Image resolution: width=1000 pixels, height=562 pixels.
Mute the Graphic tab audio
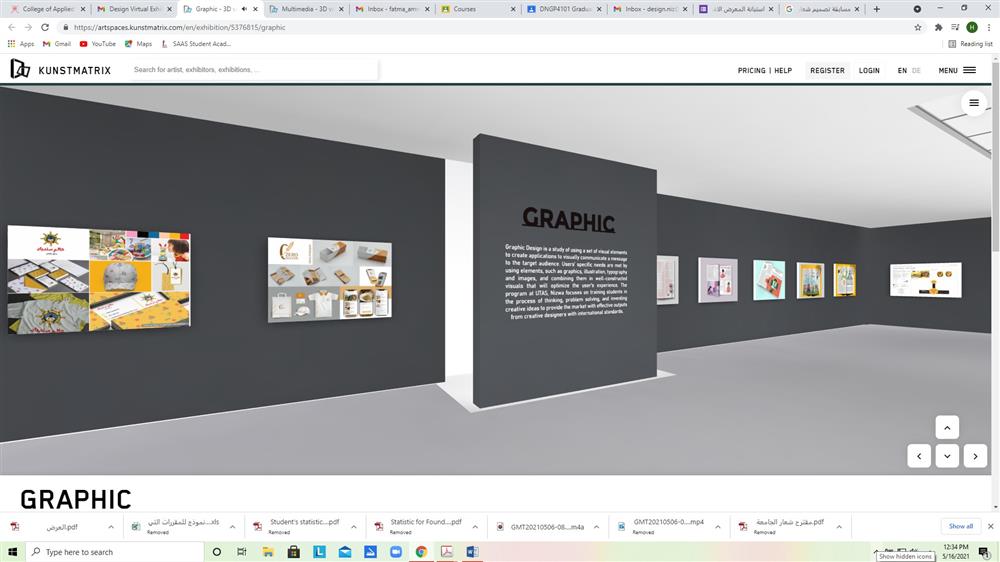pyautogui.click(x=244, y=9)
